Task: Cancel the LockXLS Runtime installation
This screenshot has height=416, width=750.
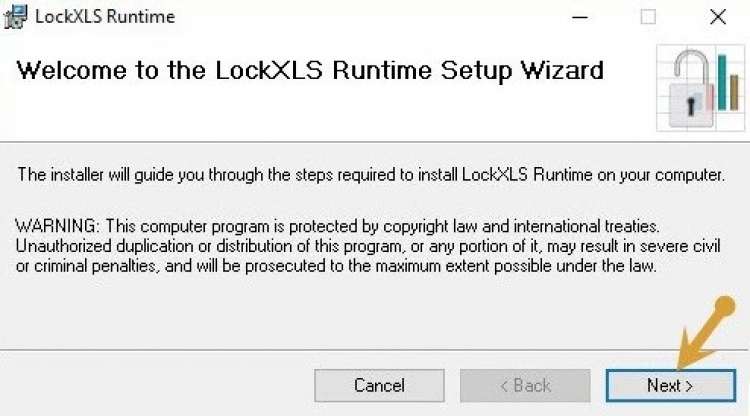Action: pyautogui.click(x=379, y=385)
